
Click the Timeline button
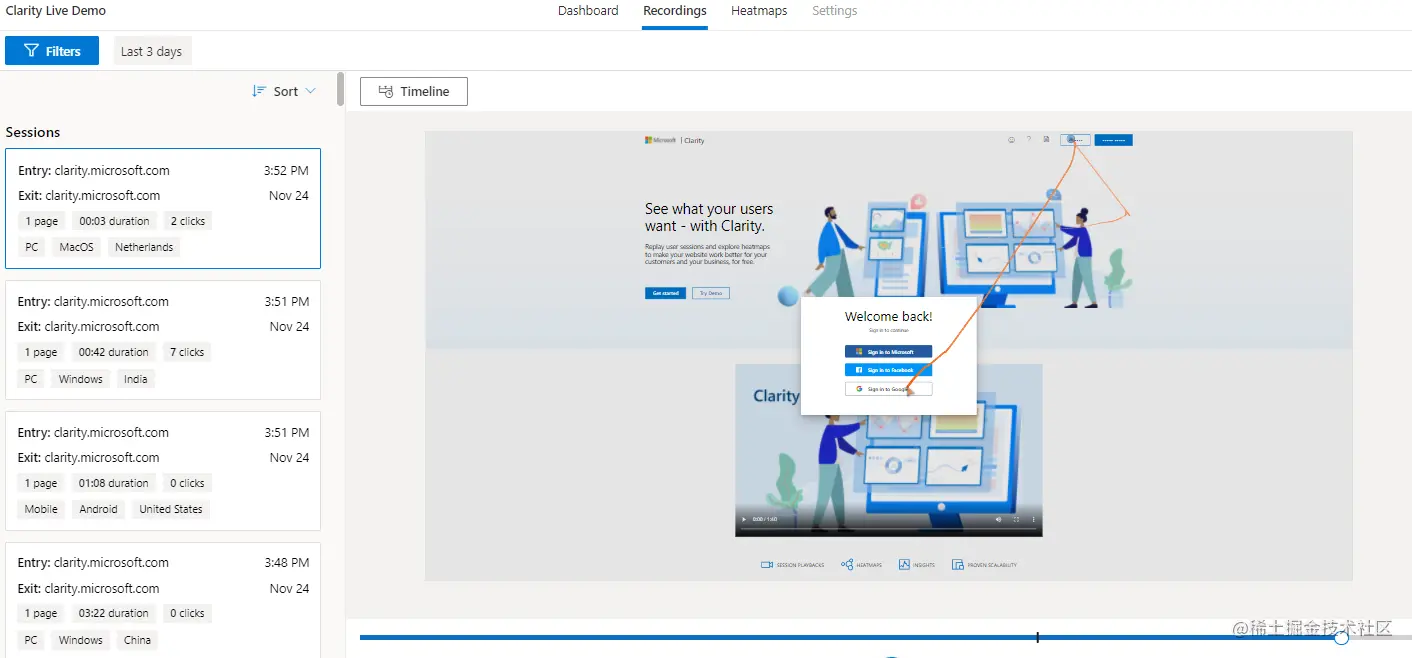coord(414,91)
